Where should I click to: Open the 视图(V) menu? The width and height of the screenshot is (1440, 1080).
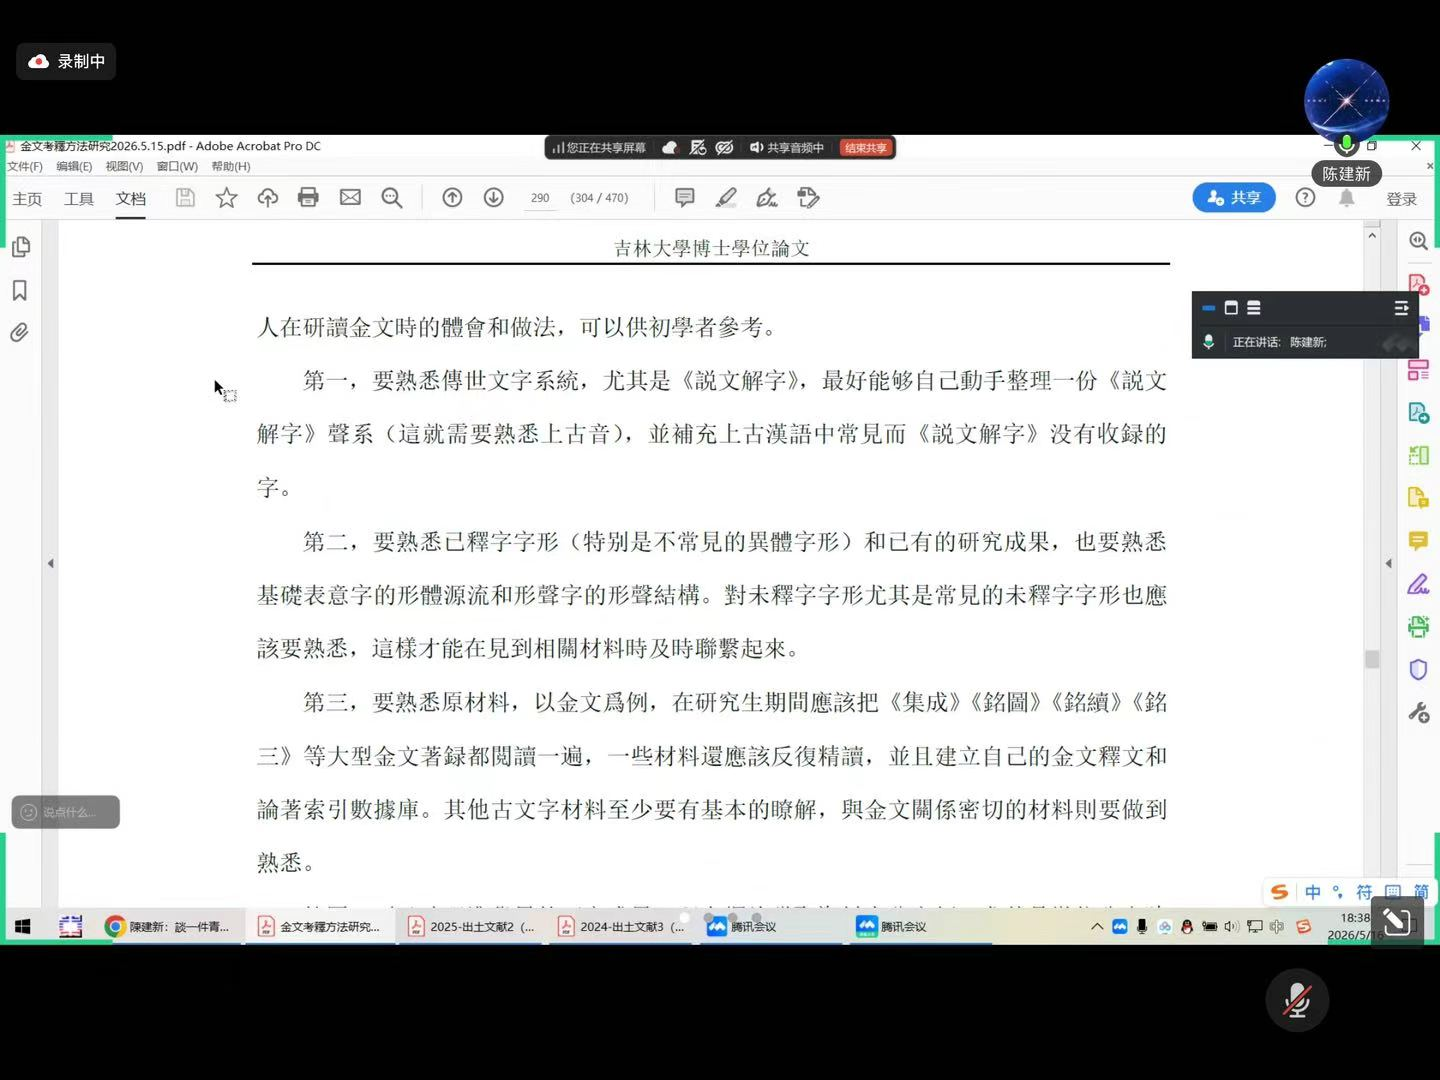tap(124, 167)
